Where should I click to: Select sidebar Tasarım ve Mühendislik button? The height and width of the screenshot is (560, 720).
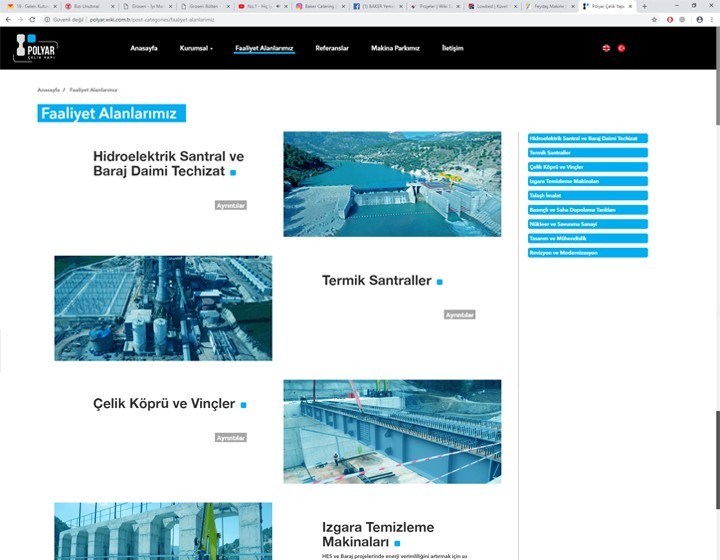point(588,238)
